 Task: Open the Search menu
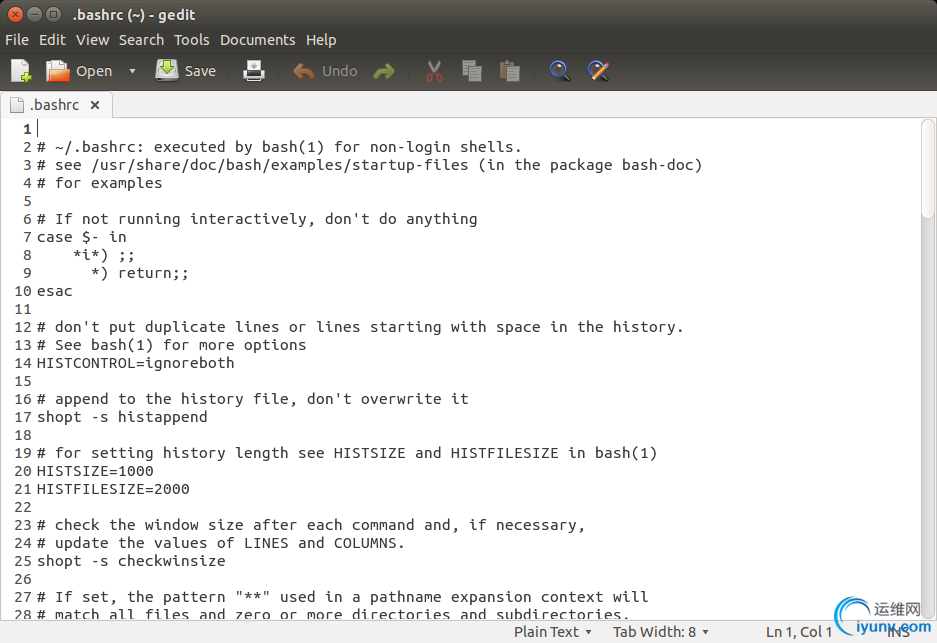tap(141, 40)
